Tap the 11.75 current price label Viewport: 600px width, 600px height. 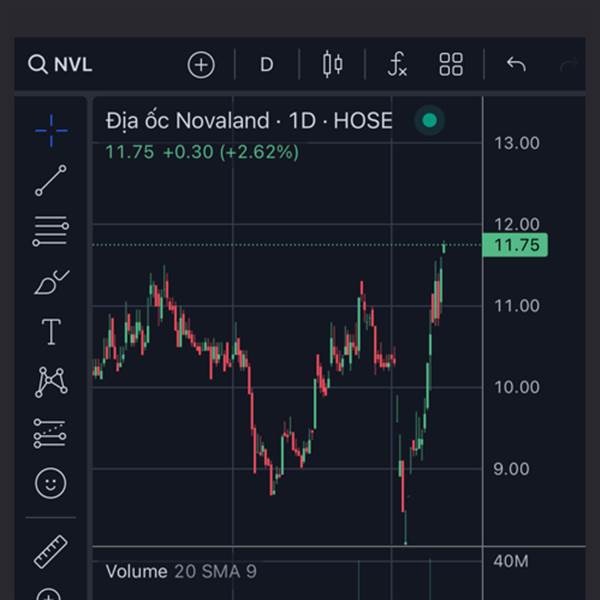click(515, 245)
